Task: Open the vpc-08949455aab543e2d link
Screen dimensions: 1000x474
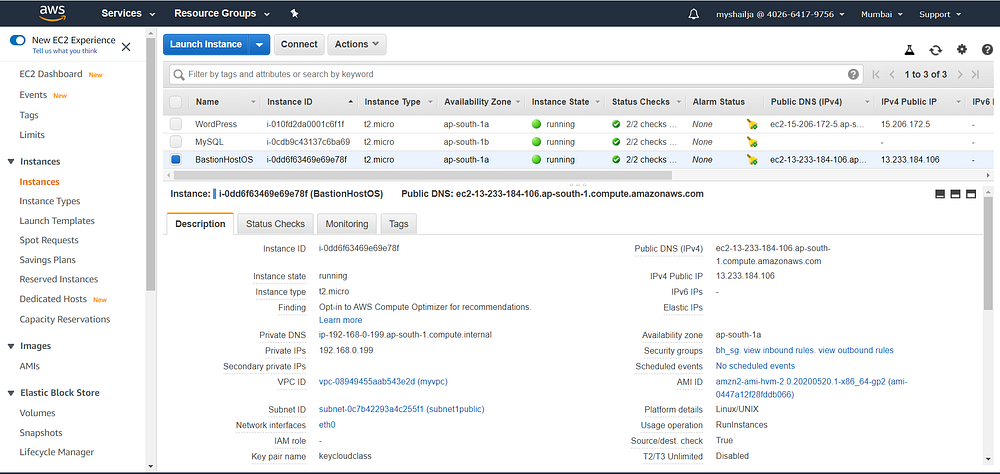Action: pos(383,381)
